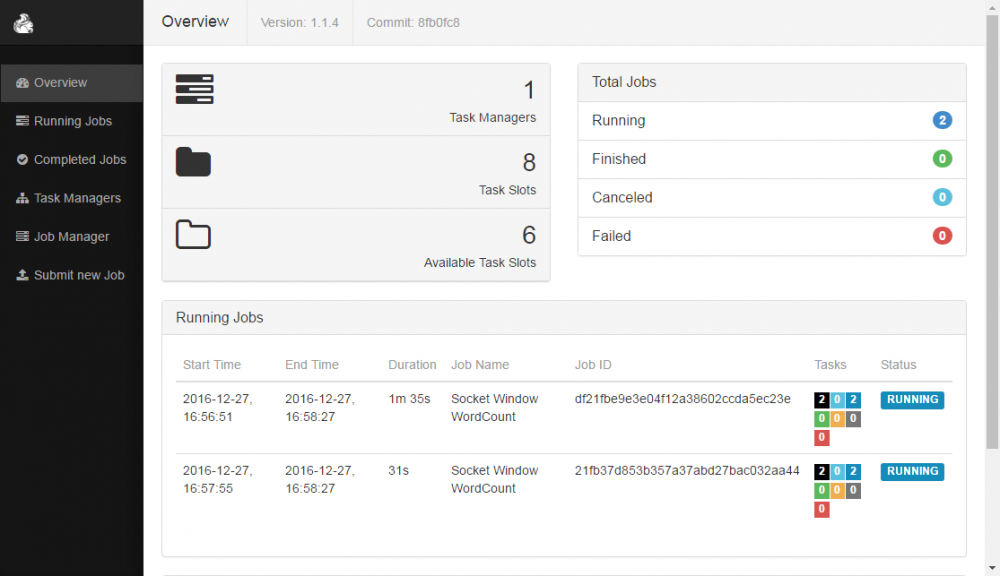
Task: Click the red failed-tasks counter of first job
Action: pyautogui.click(x=821, y=437)
